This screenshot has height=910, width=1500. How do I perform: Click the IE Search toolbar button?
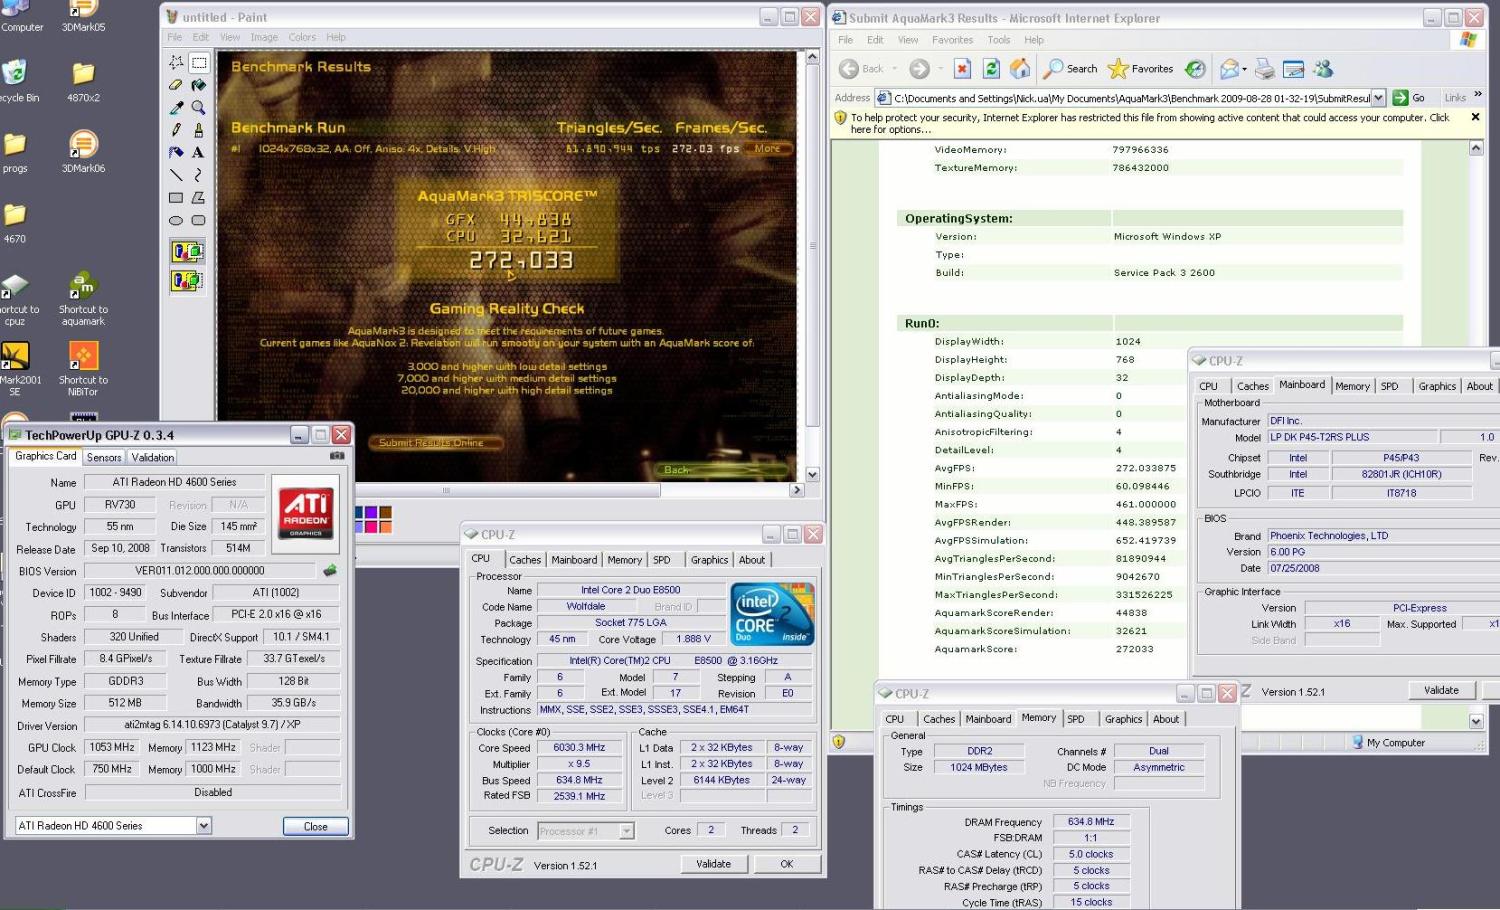point(1070,69)
